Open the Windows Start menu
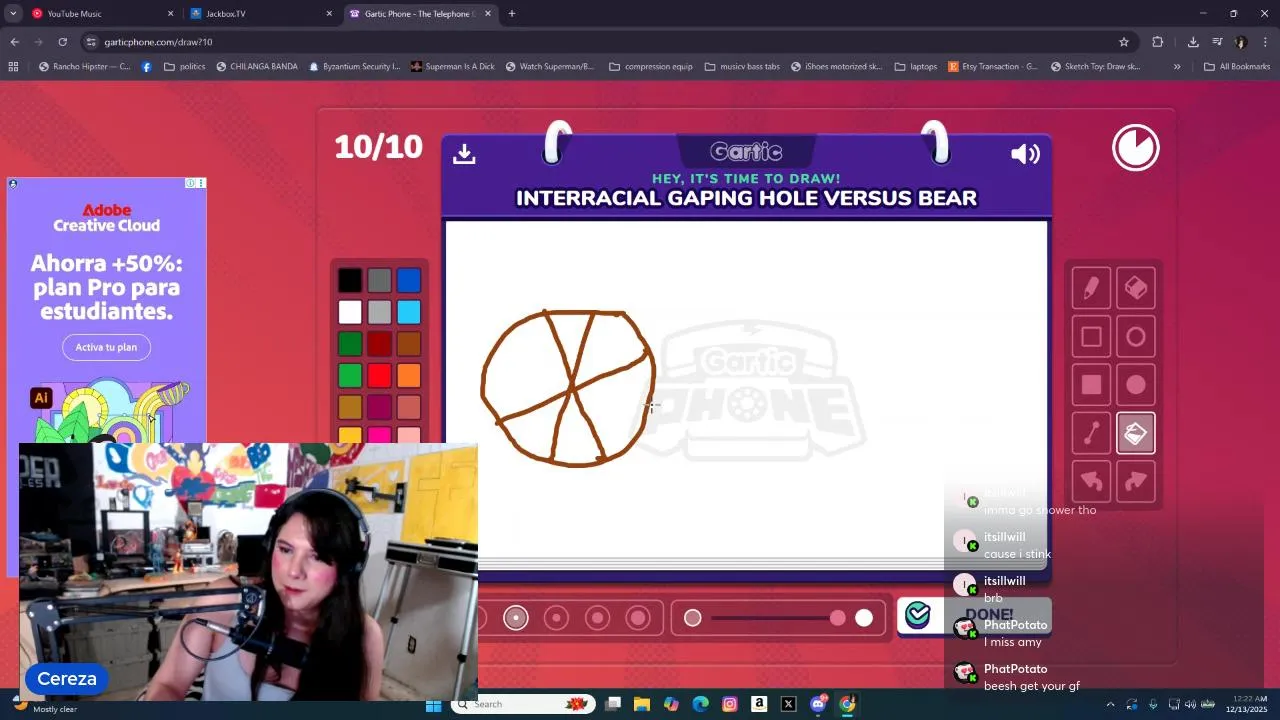The width and height of the screenshot is (1280, 720). pyautogui.click(x=433, y=704)
